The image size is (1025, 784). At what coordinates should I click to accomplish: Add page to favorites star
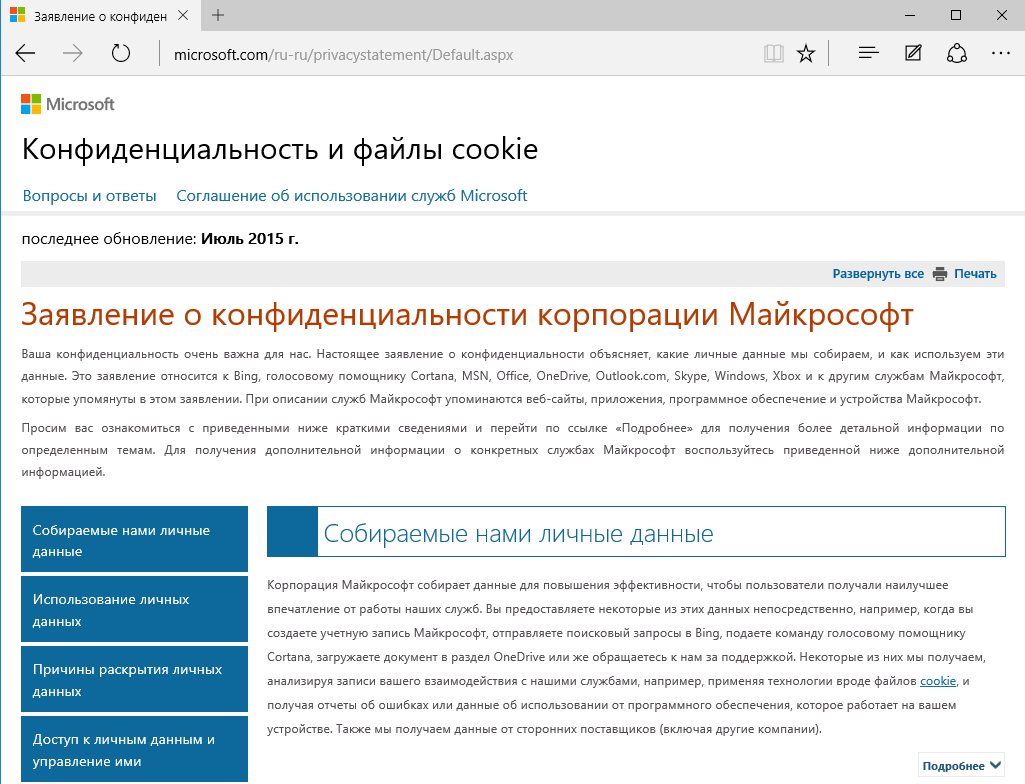click(x=806, y=54)
